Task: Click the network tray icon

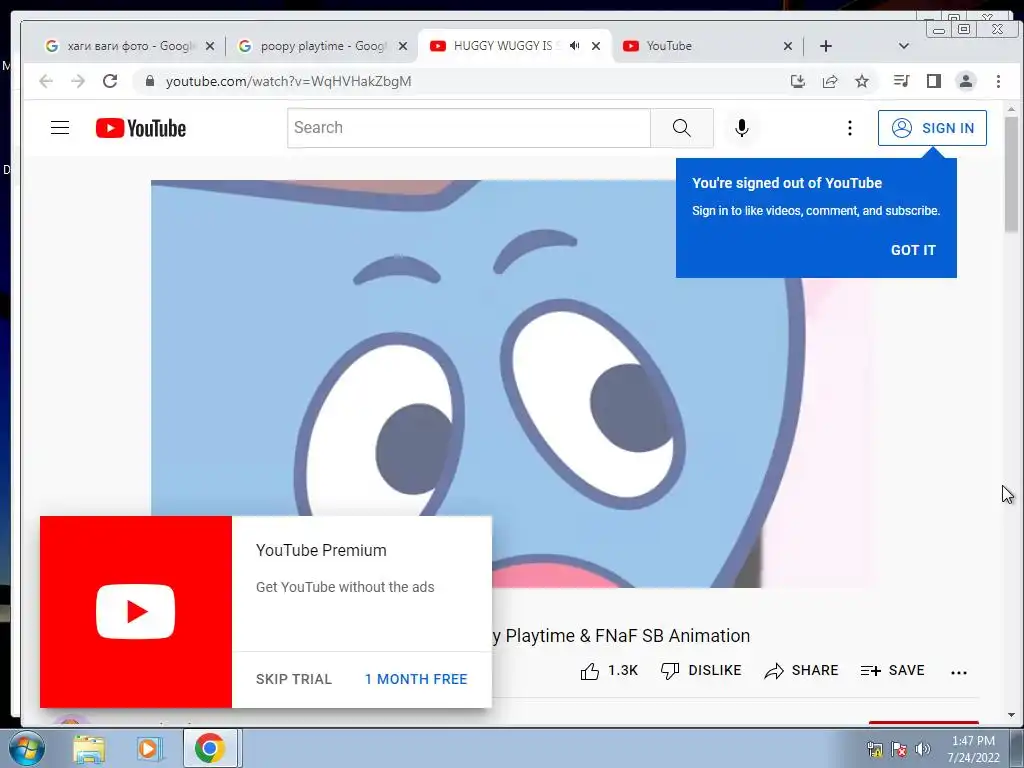Action: (x=874, y=749)
